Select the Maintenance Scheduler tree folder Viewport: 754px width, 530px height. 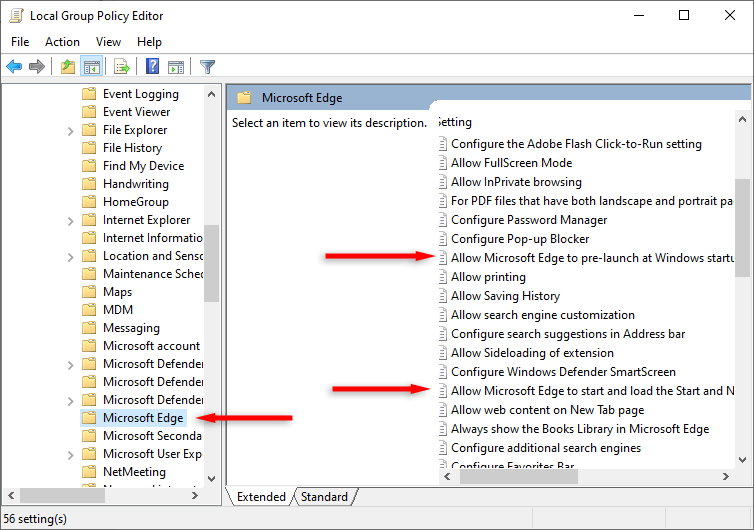tap(153, 274)
